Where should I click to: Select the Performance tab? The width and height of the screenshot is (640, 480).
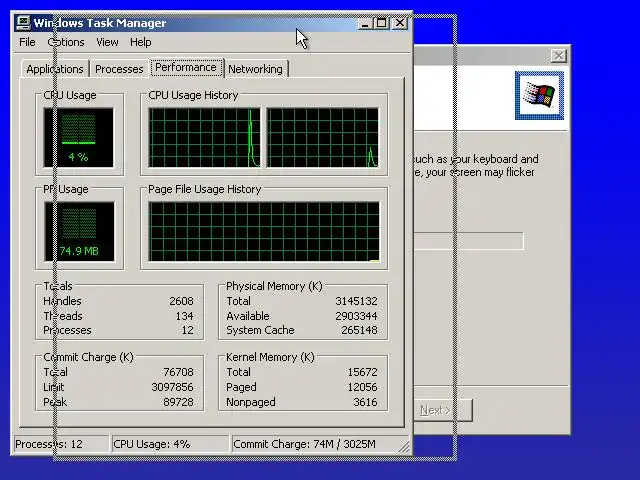tap(186, 67)
